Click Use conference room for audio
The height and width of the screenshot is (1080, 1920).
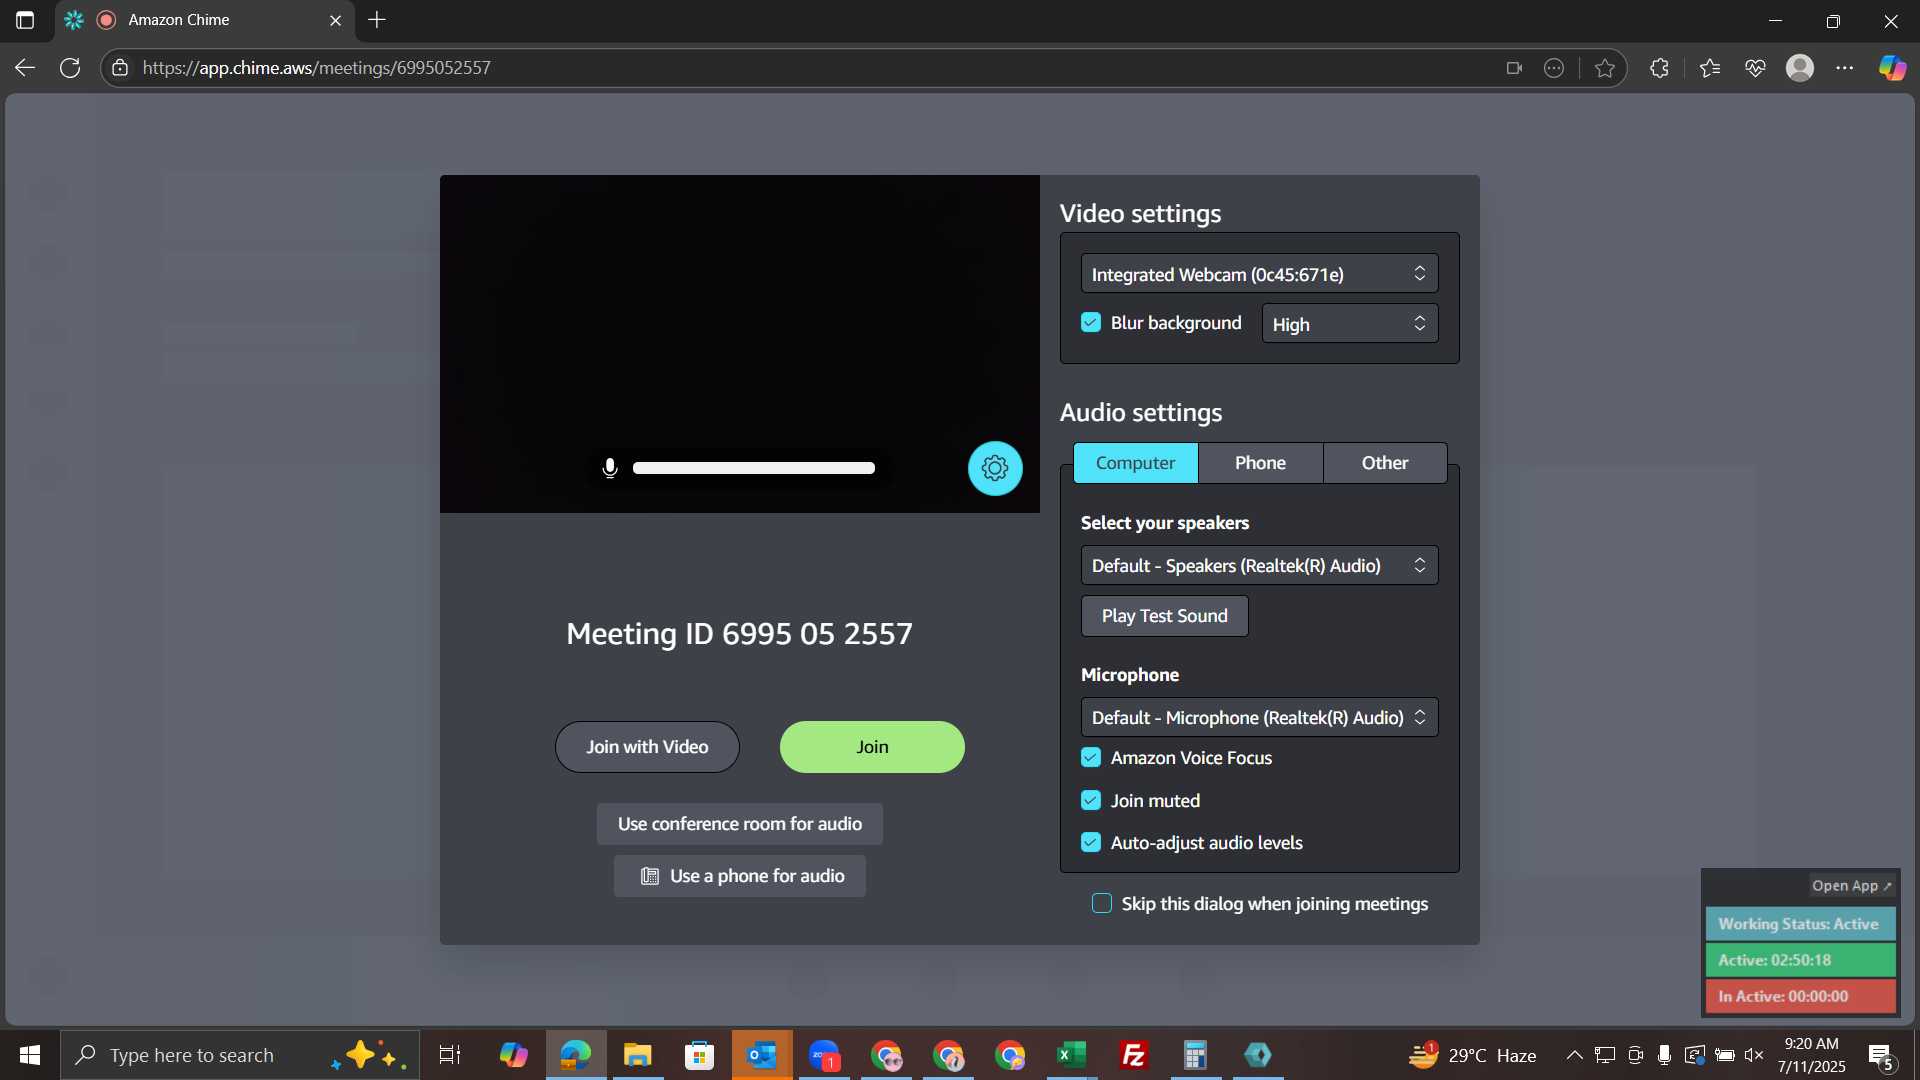(740, 824)
